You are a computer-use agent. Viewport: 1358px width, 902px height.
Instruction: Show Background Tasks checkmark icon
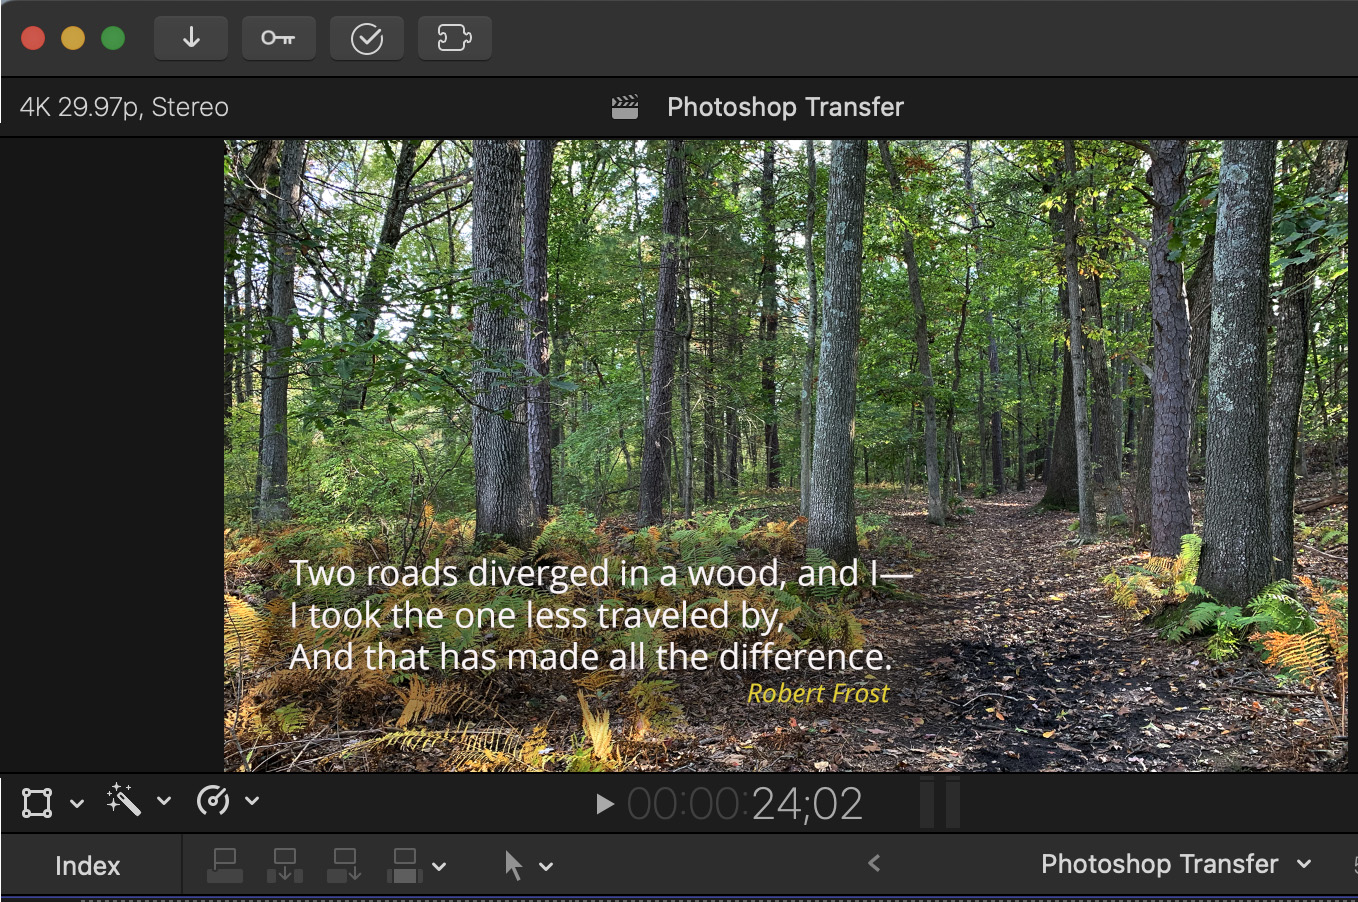pyautogui.click(x=367, y=39)
